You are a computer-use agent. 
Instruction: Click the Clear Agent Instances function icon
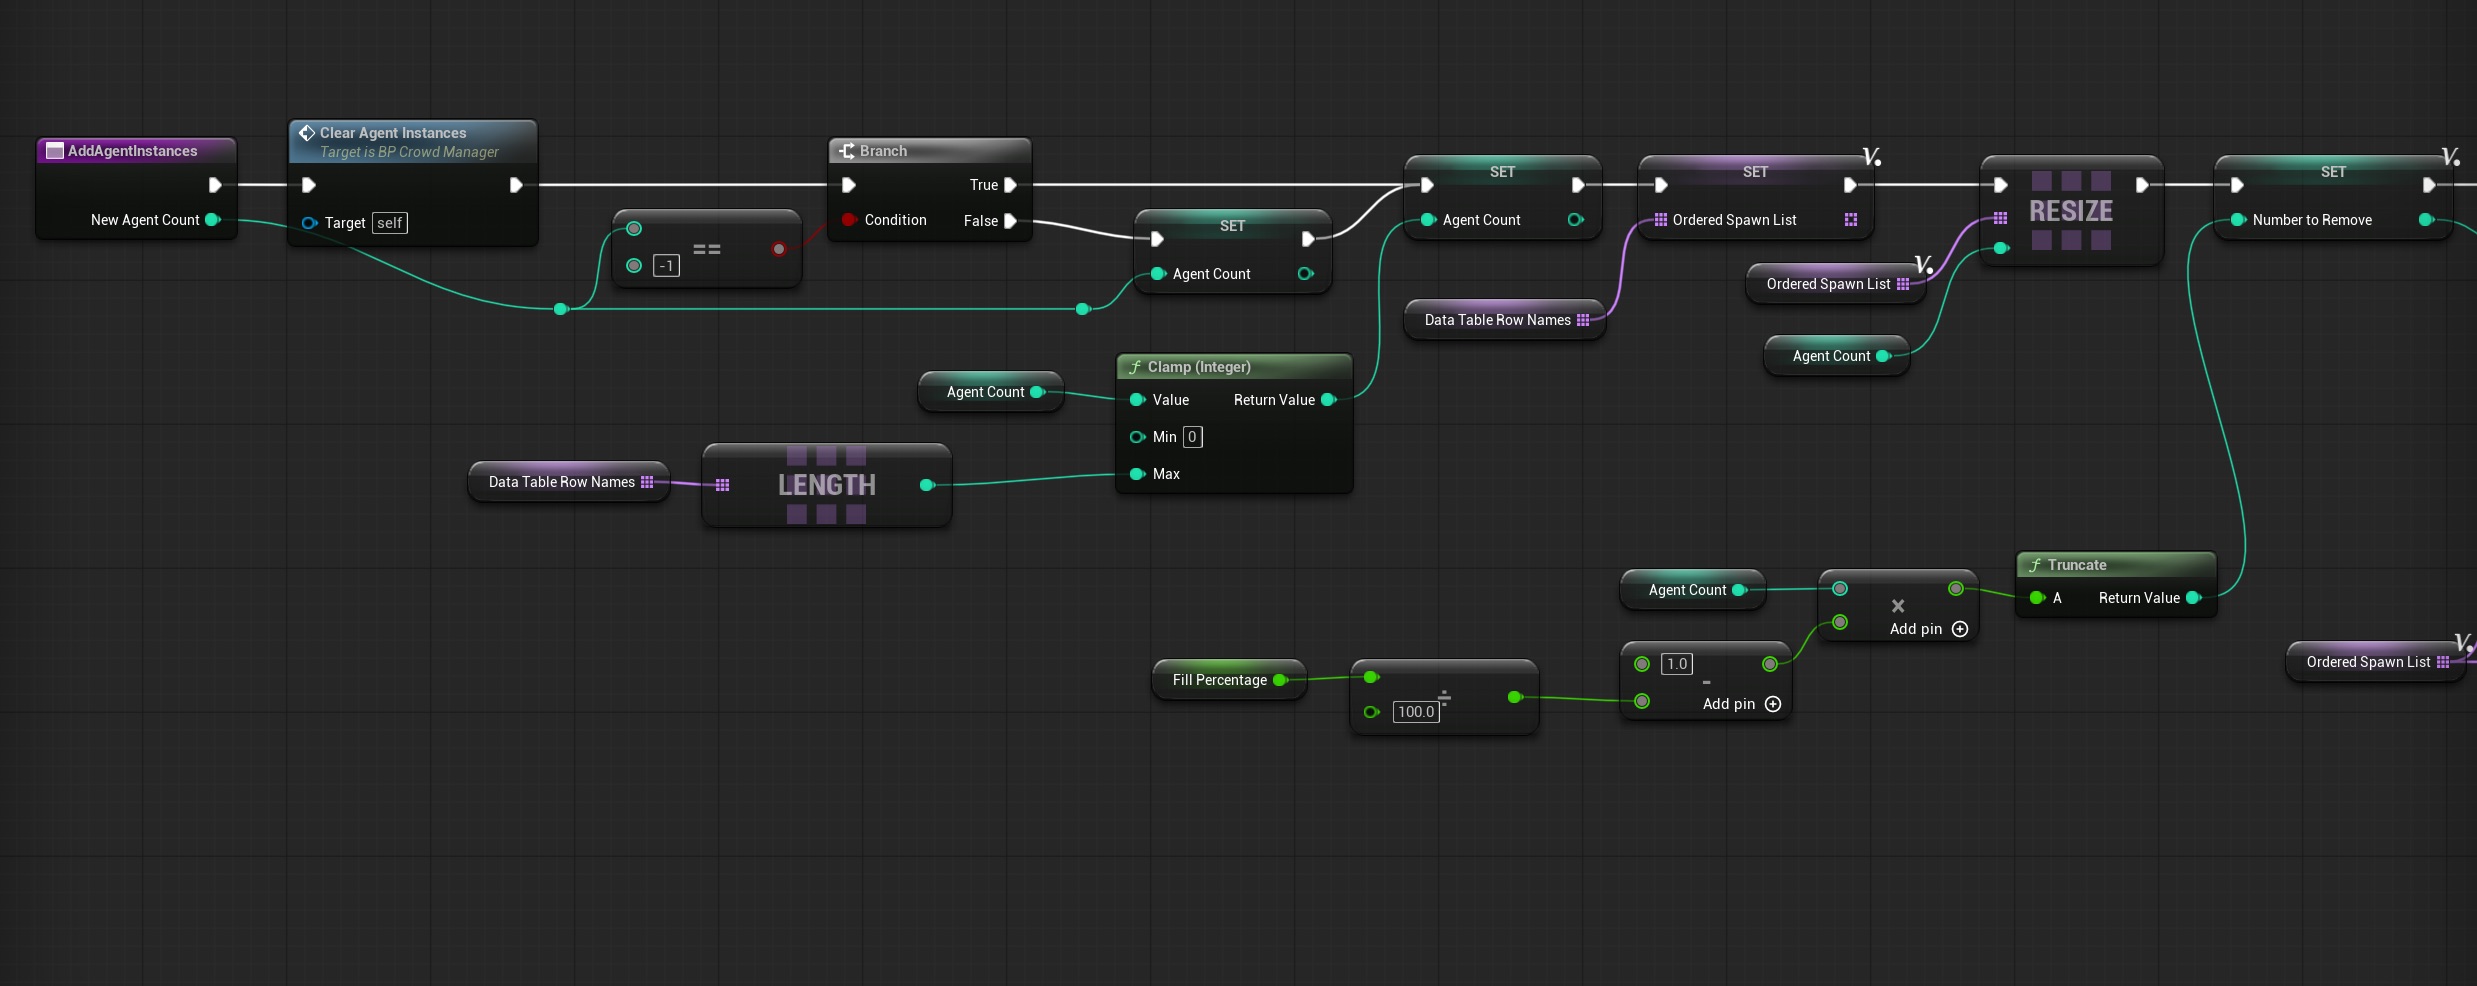[307, 133]
